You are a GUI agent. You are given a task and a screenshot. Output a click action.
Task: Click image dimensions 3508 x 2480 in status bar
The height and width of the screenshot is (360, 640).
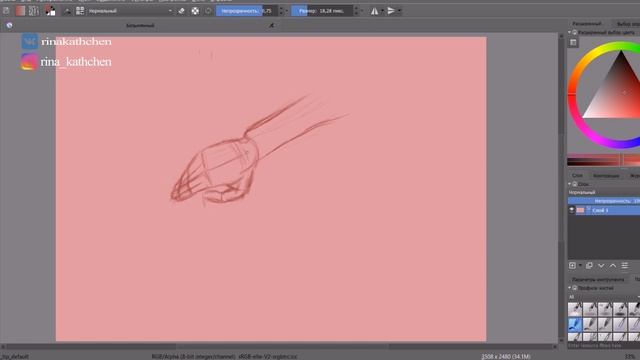[x=506, y=357]
